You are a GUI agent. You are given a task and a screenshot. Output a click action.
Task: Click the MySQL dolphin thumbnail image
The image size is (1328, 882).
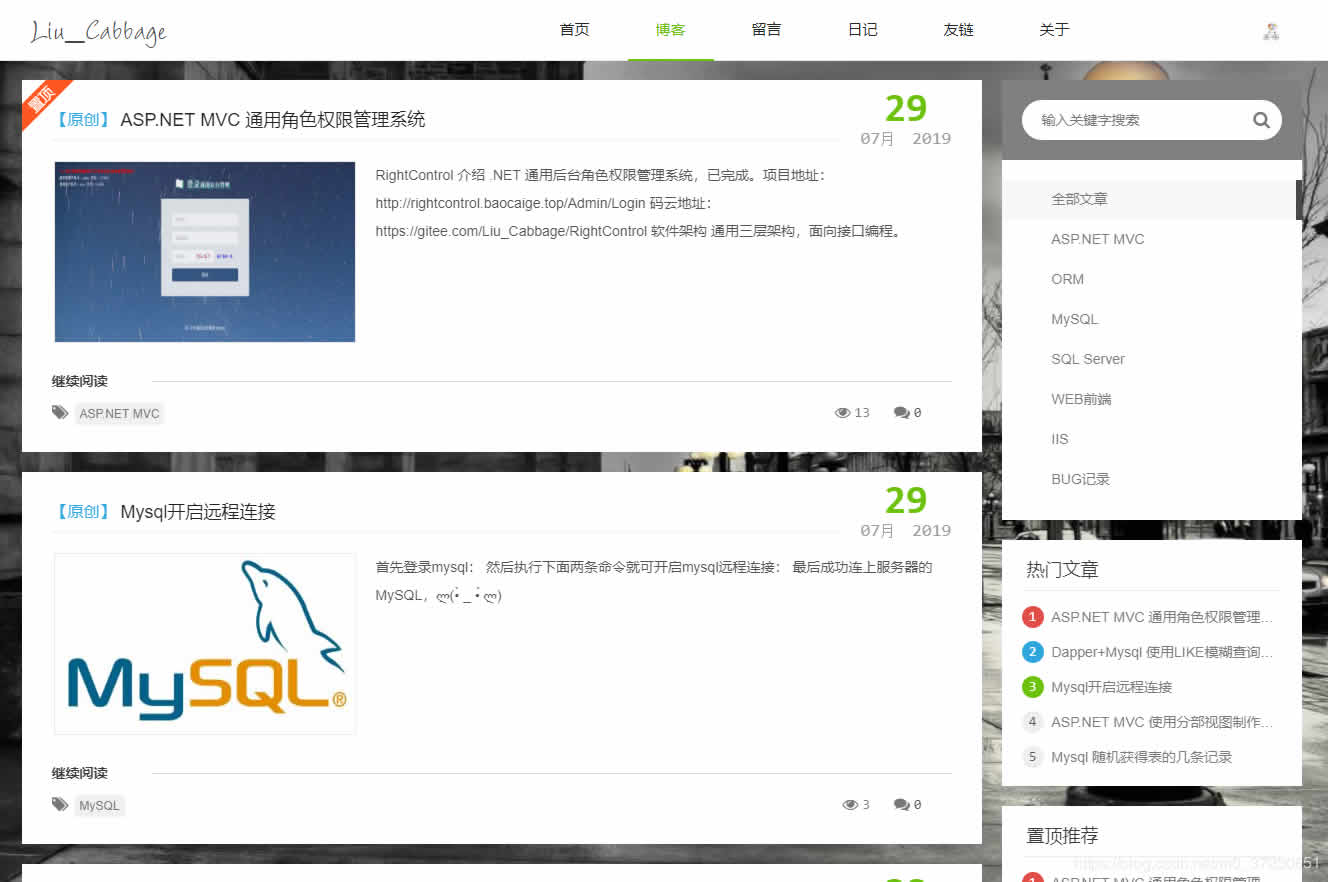tap(204, 643)
